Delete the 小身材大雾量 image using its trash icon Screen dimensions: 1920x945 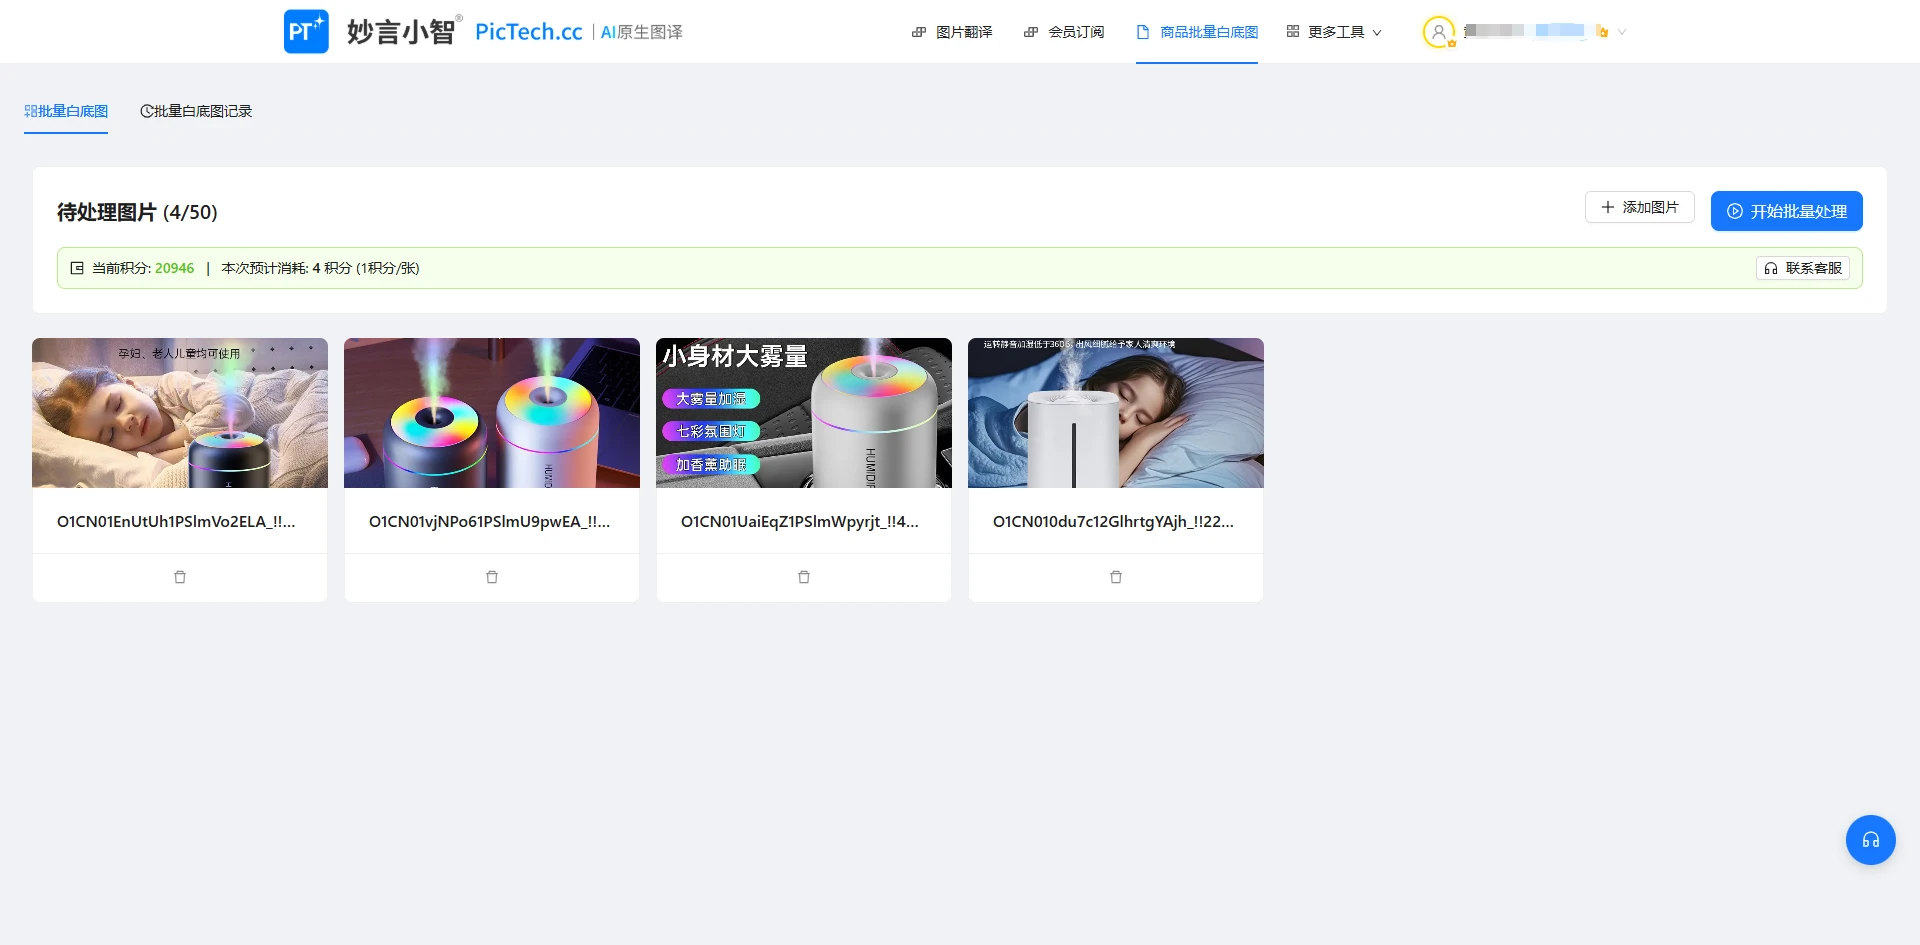click(803, 577)
